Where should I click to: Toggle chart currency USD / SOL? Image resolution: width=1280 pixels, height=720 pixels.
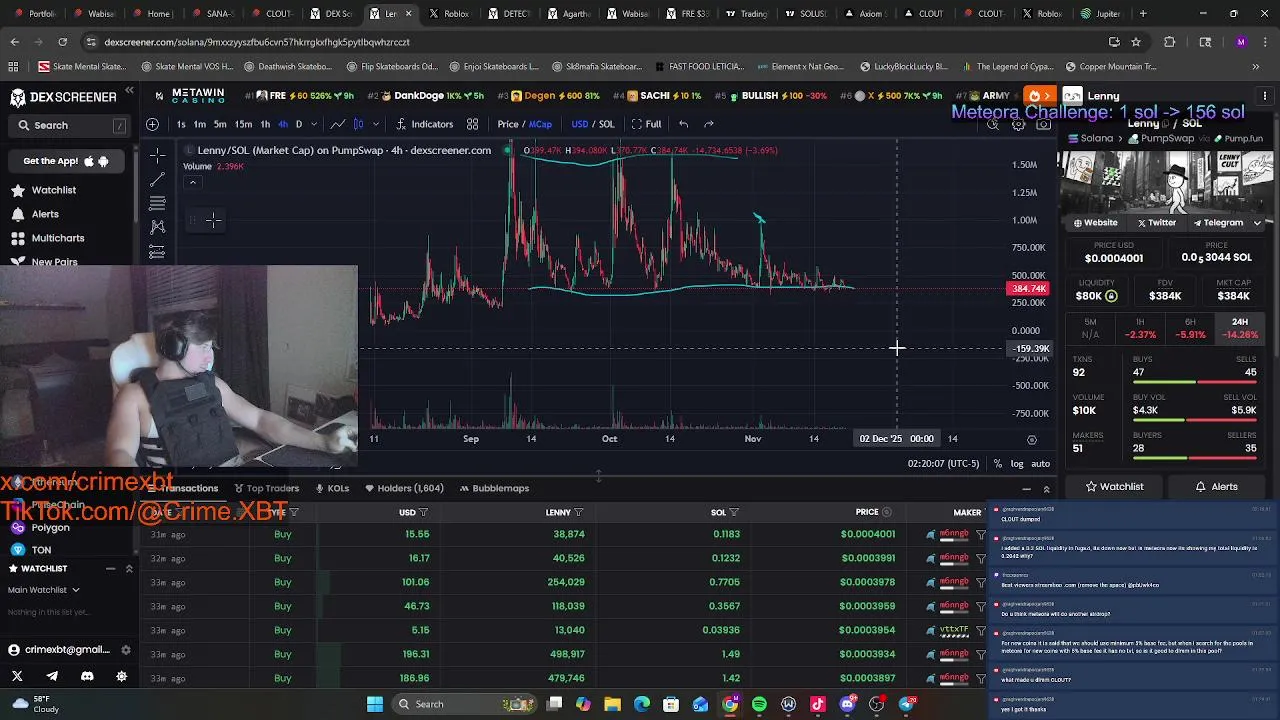pos(592,124)
